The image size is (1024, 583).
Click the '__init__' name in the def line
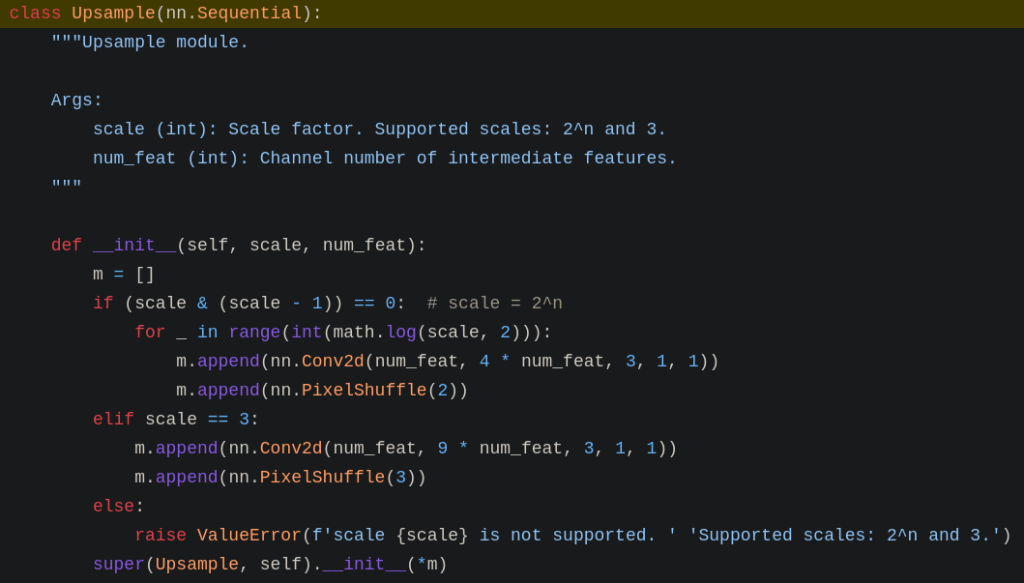(x=134, y=245)
